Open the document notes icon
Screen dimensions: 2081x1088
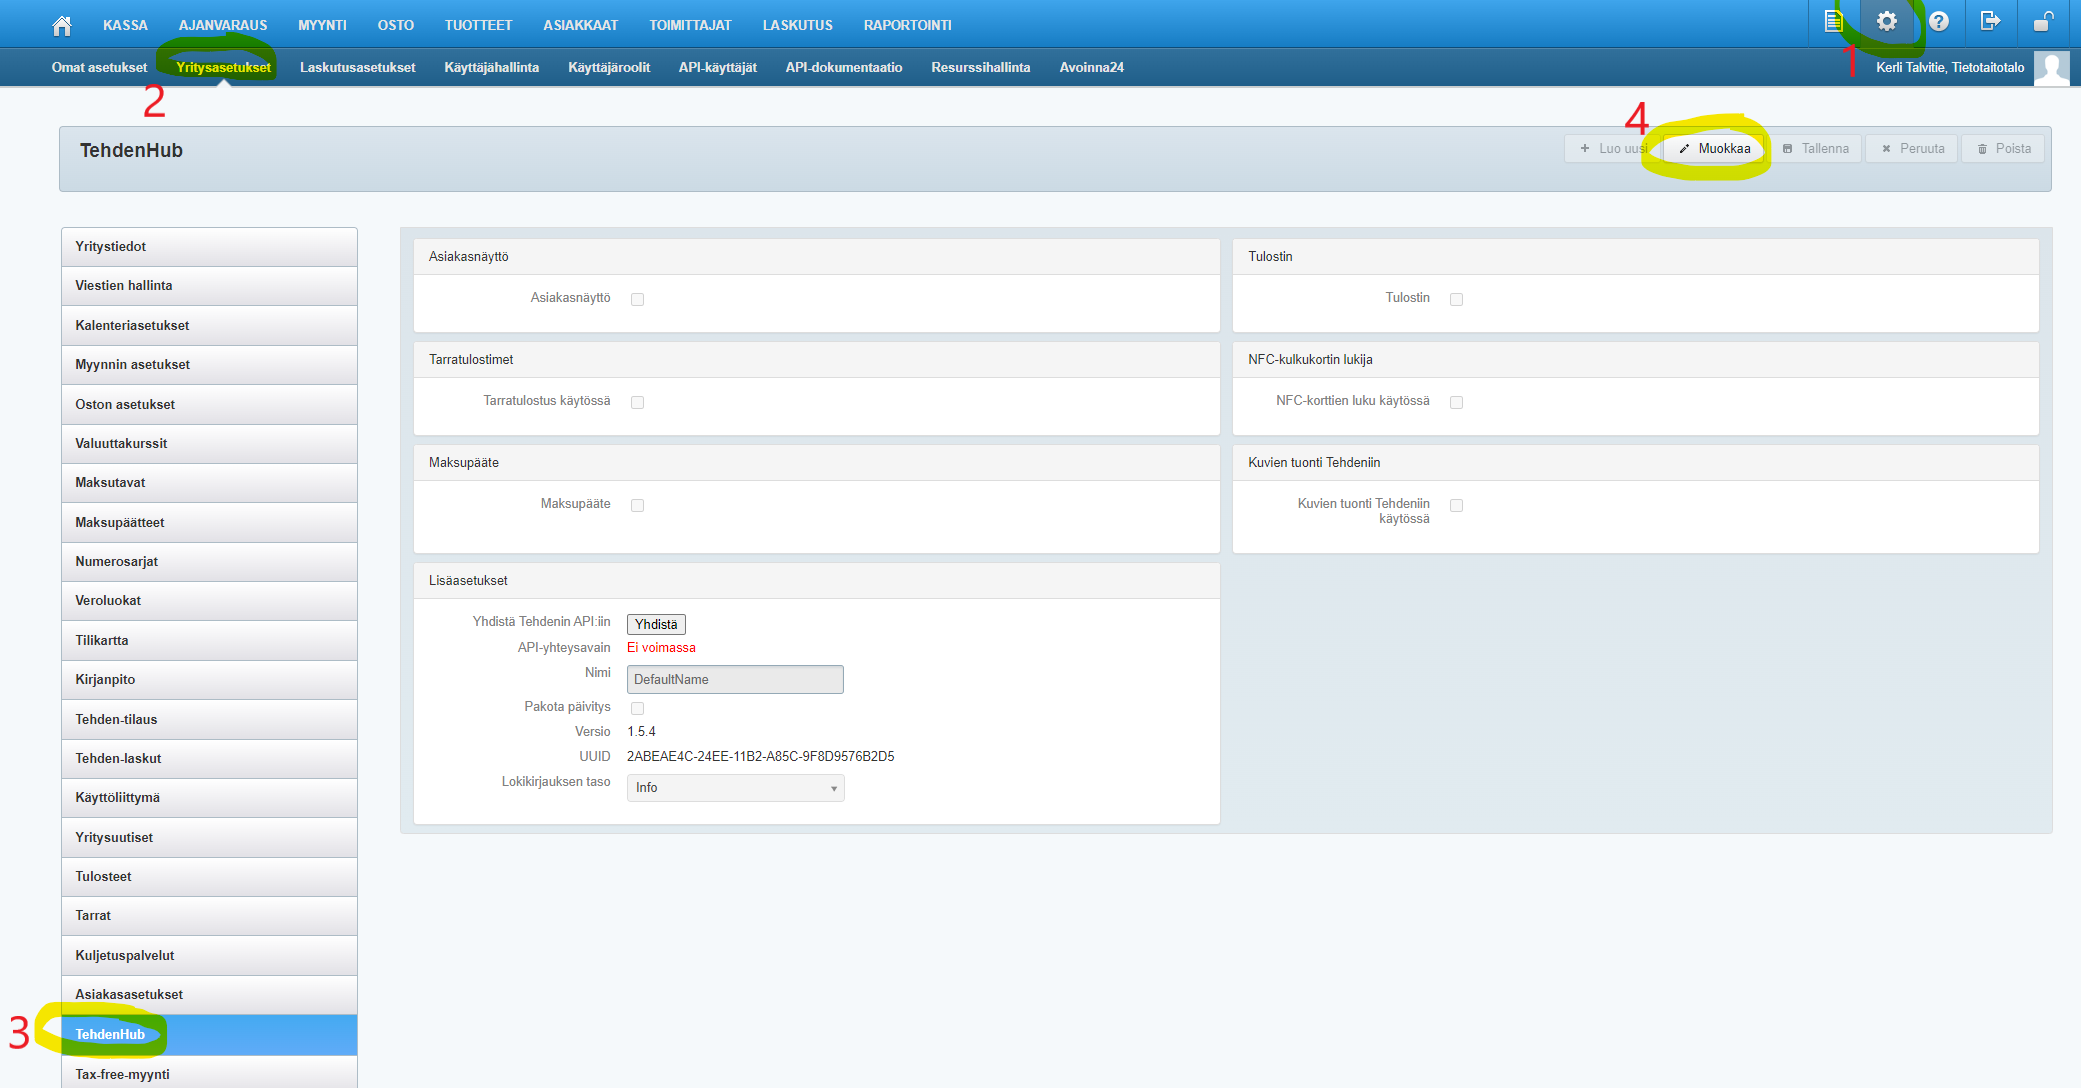[x=1833, y=21]
